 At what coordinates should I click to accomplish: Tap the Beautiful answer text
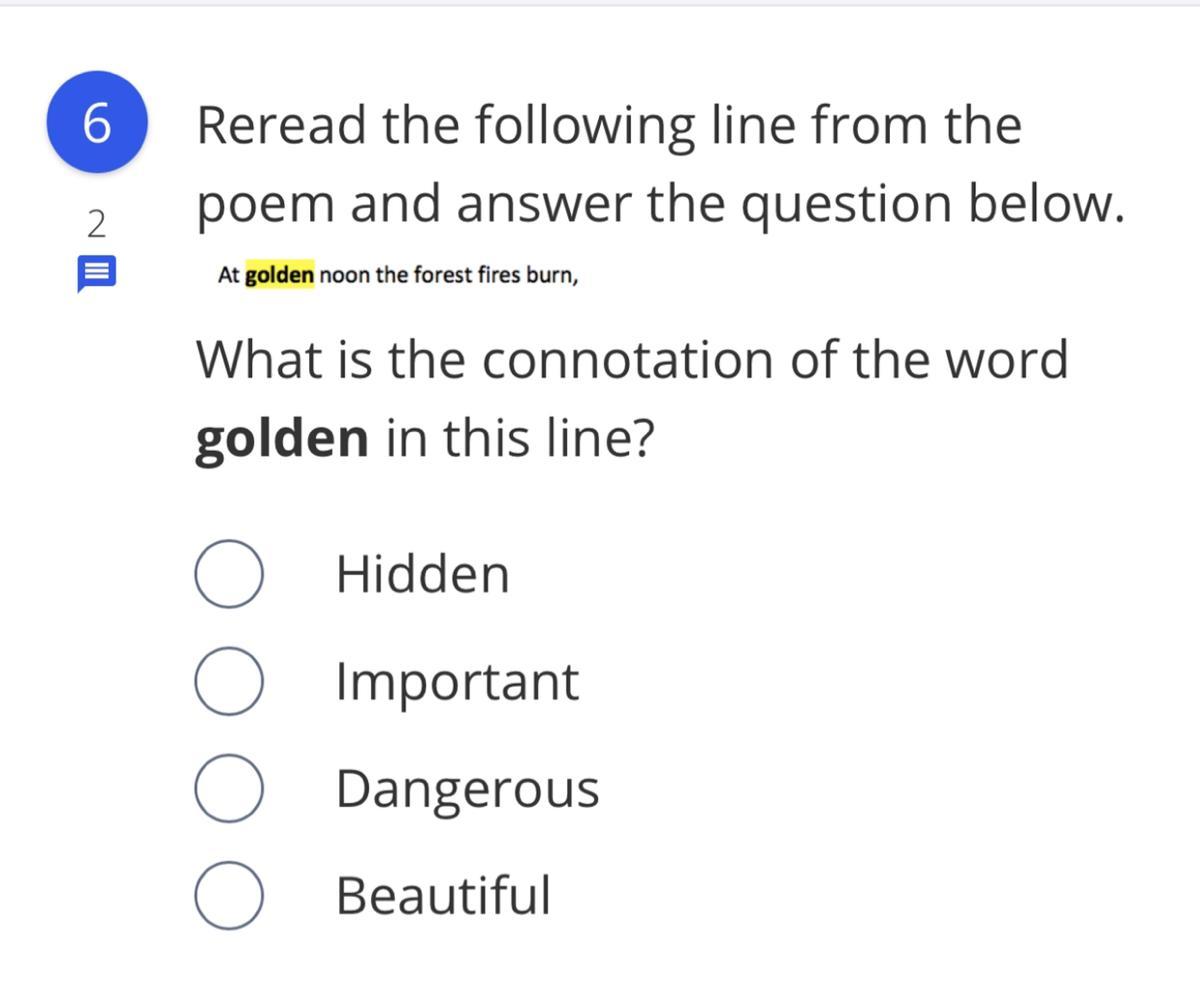(443, 895)
